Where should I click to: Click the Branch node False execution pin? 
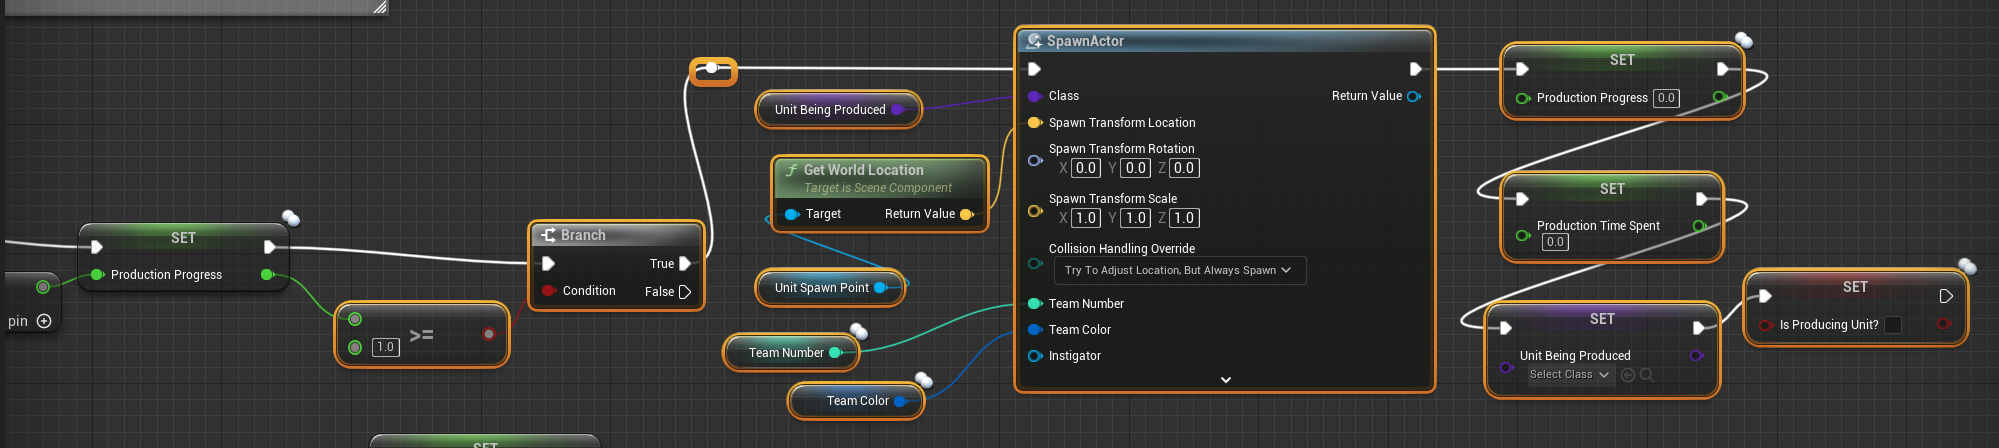coord(685,292)
